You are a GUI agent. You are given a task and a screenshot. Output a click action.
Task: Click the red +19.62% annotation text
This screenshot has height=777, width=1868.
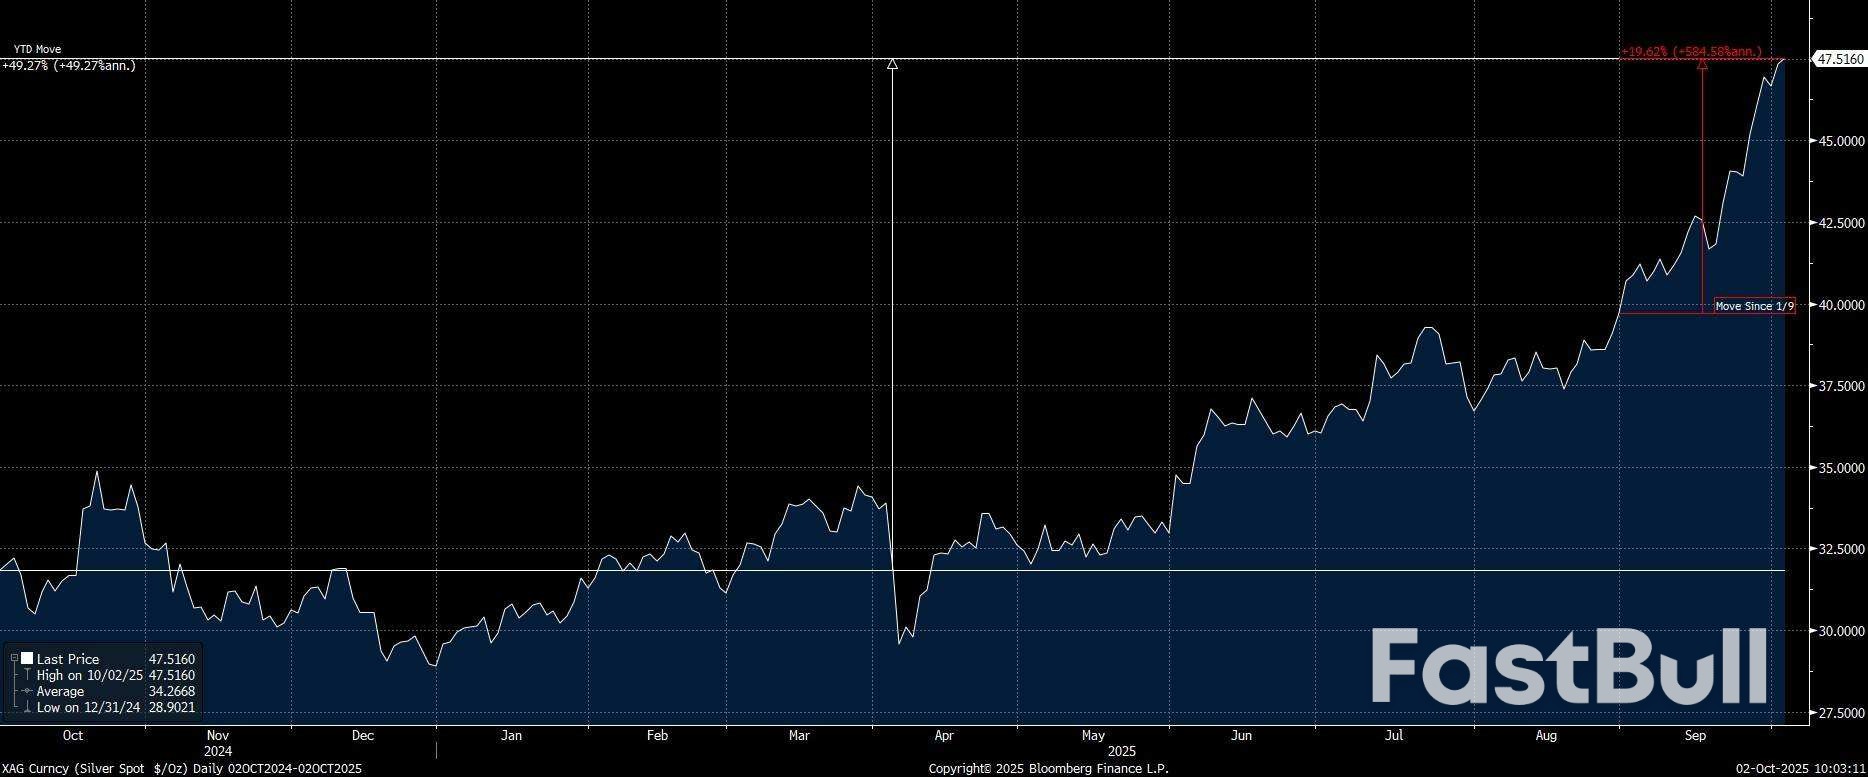[x=1690, y=51]
